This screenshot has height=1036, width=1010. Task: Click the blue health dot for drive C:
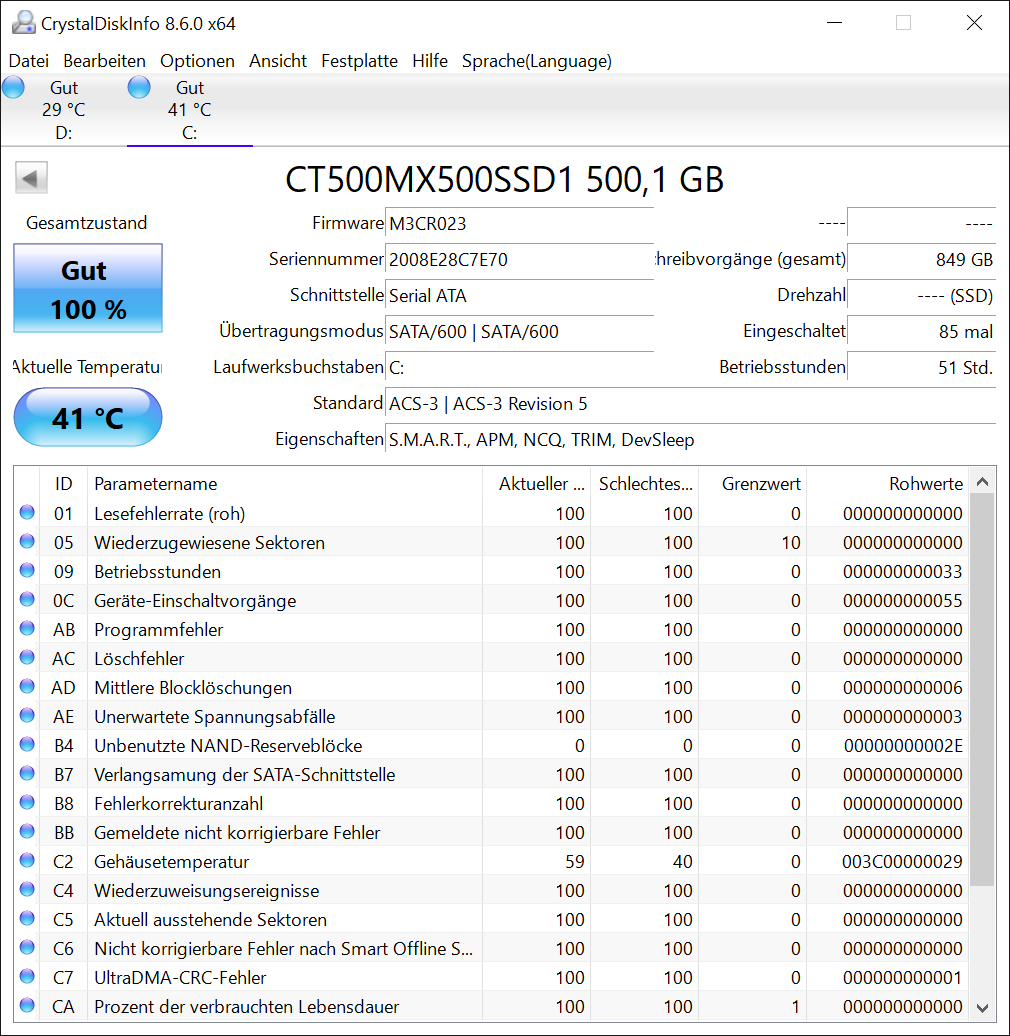pos(139,87)
